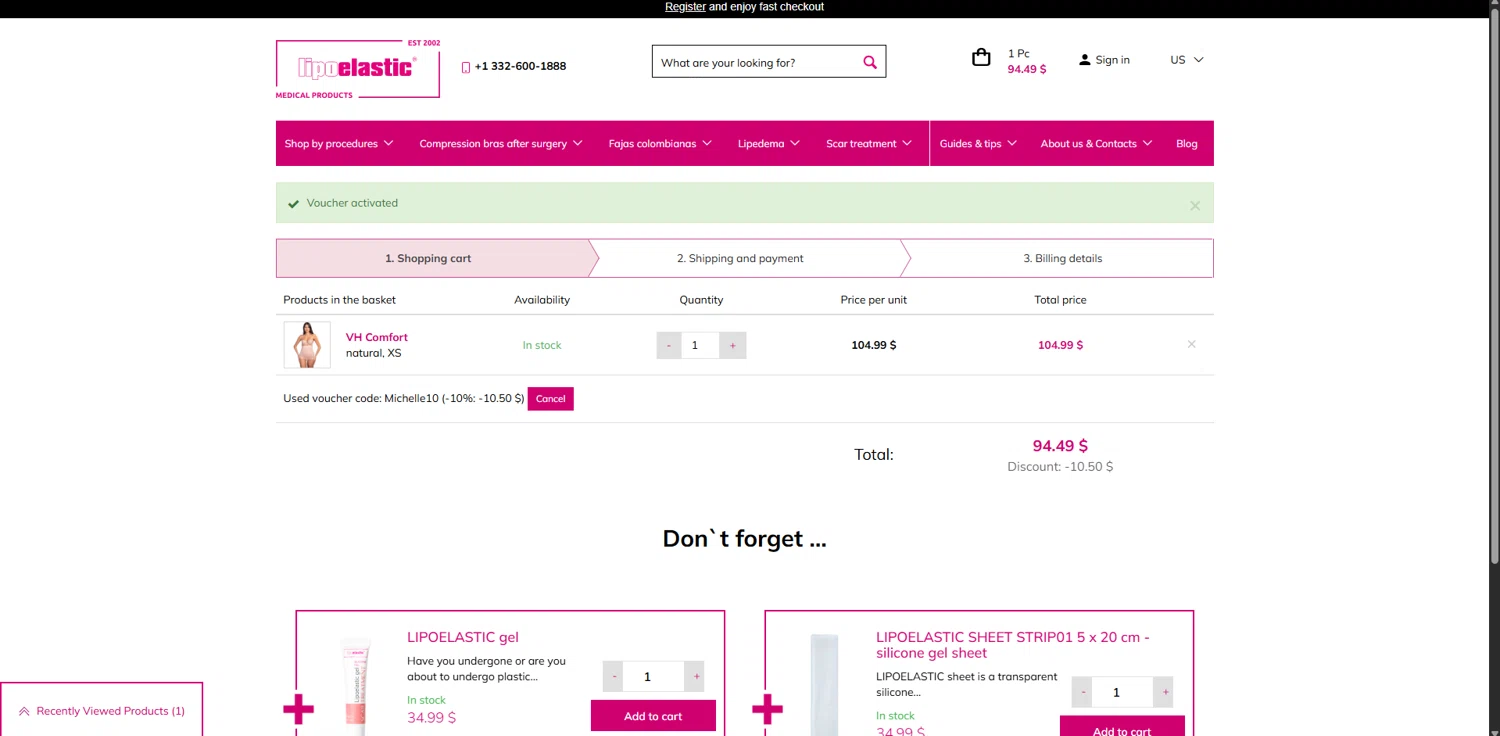
Task: Click the search input field
Action: pos(757,62)
